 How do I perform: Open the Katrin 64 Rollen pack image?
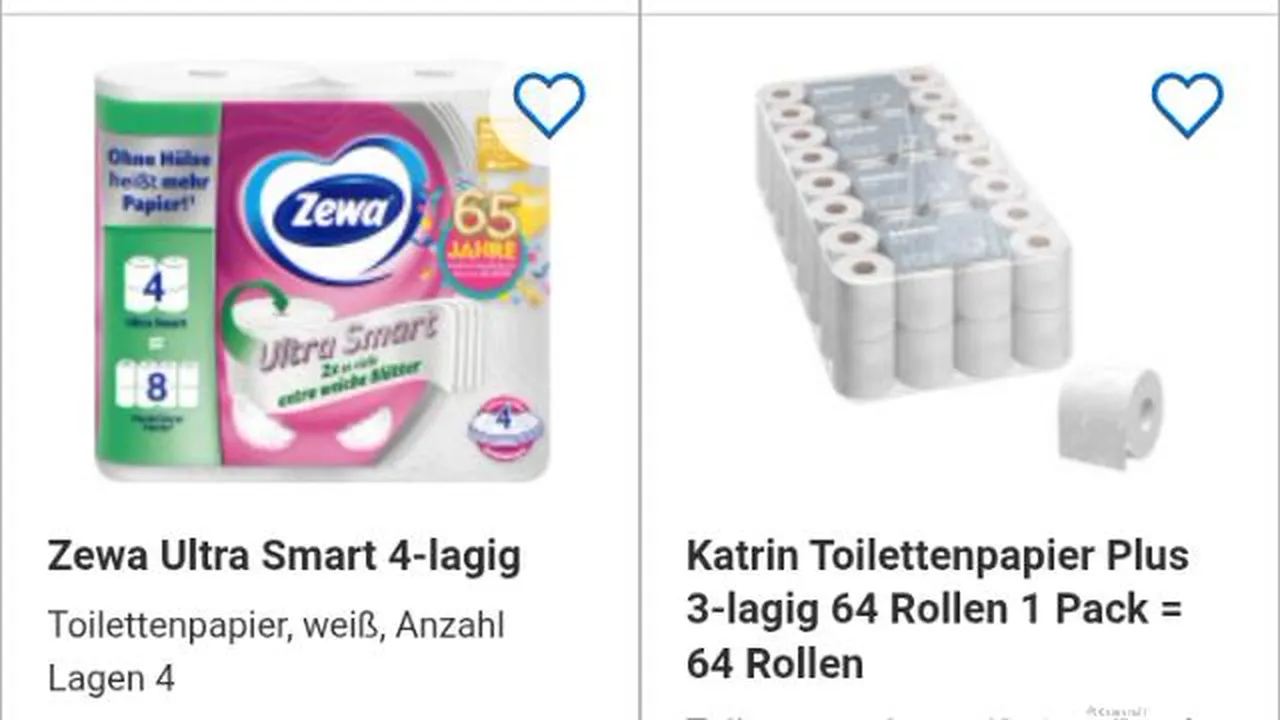(960, 265)
